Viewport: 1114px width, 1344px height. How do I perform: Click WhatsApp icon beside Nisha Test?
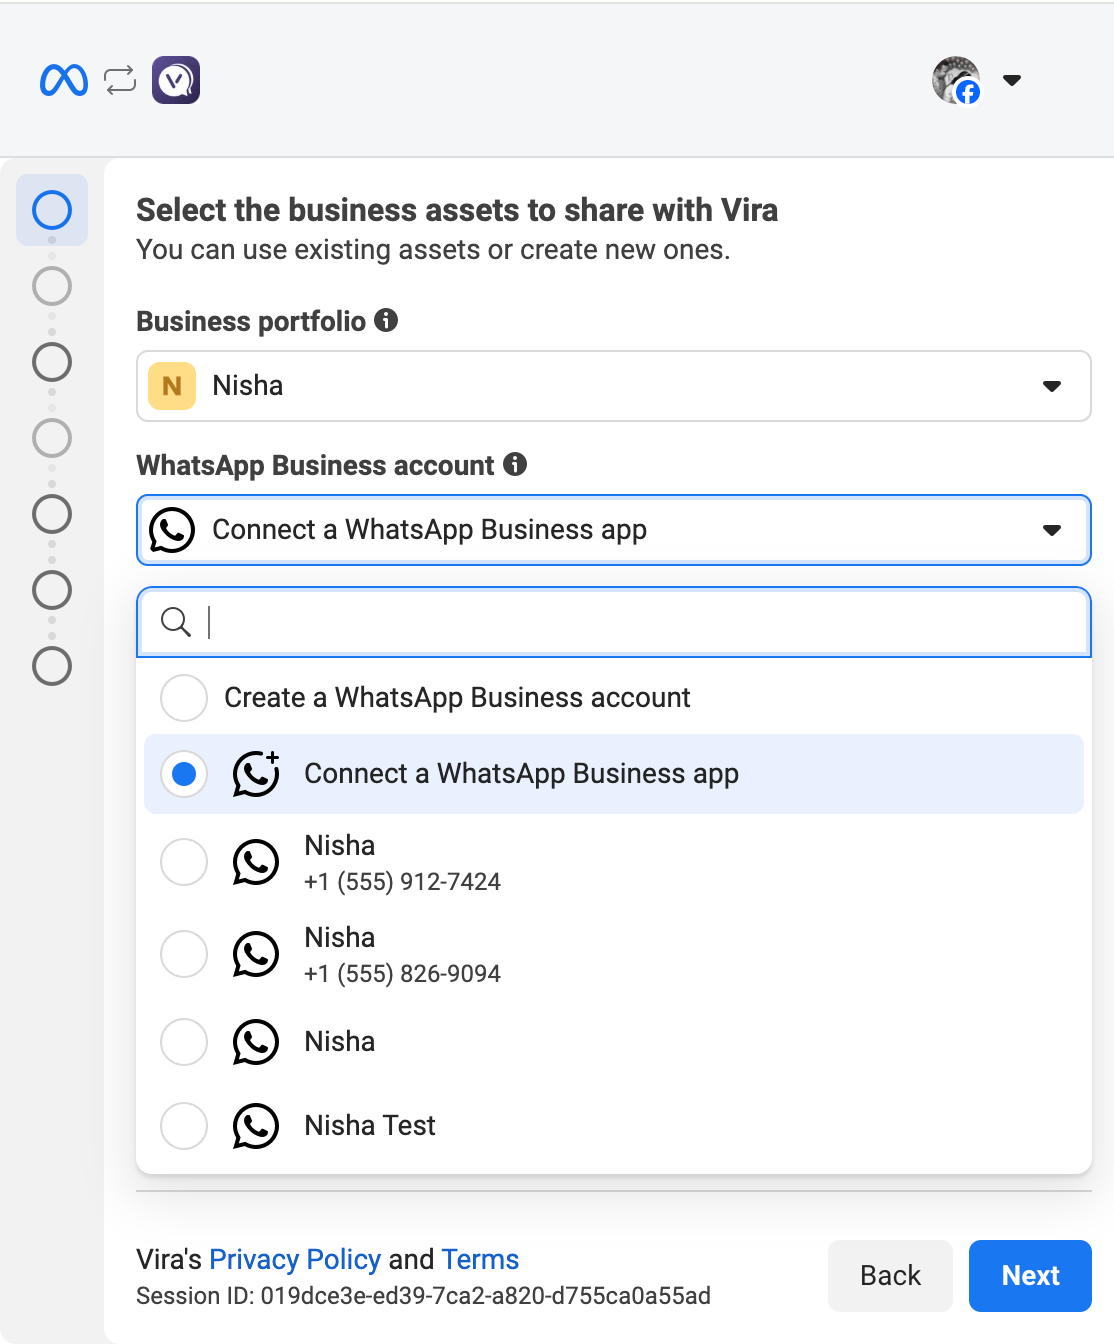point(256,1126)
